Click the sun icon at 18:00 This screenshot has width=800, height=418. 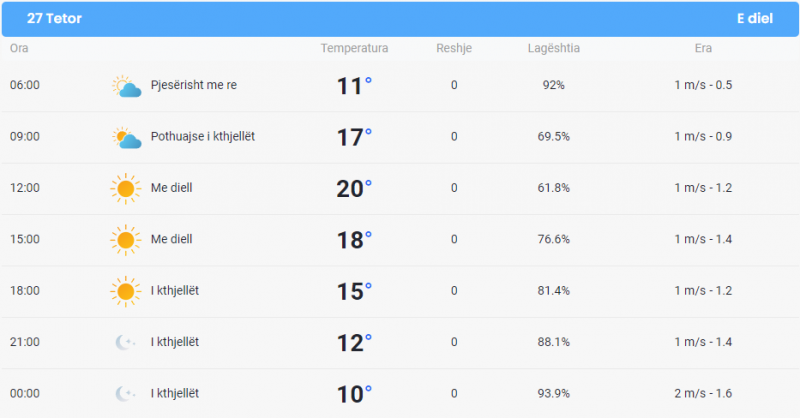click(126, 291)
